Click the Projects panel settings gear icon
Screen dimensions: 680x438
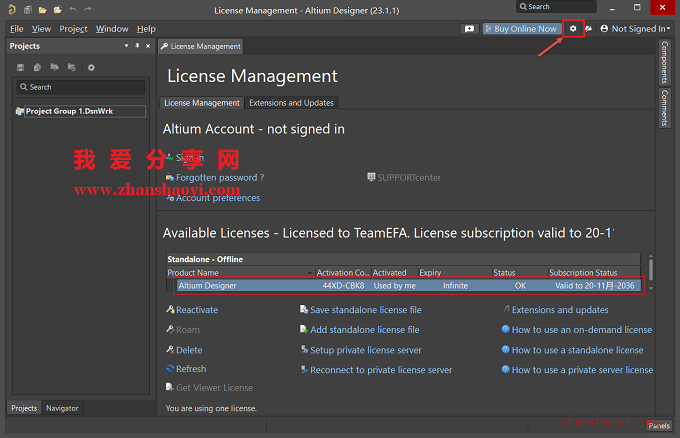(x=91, y=67)
